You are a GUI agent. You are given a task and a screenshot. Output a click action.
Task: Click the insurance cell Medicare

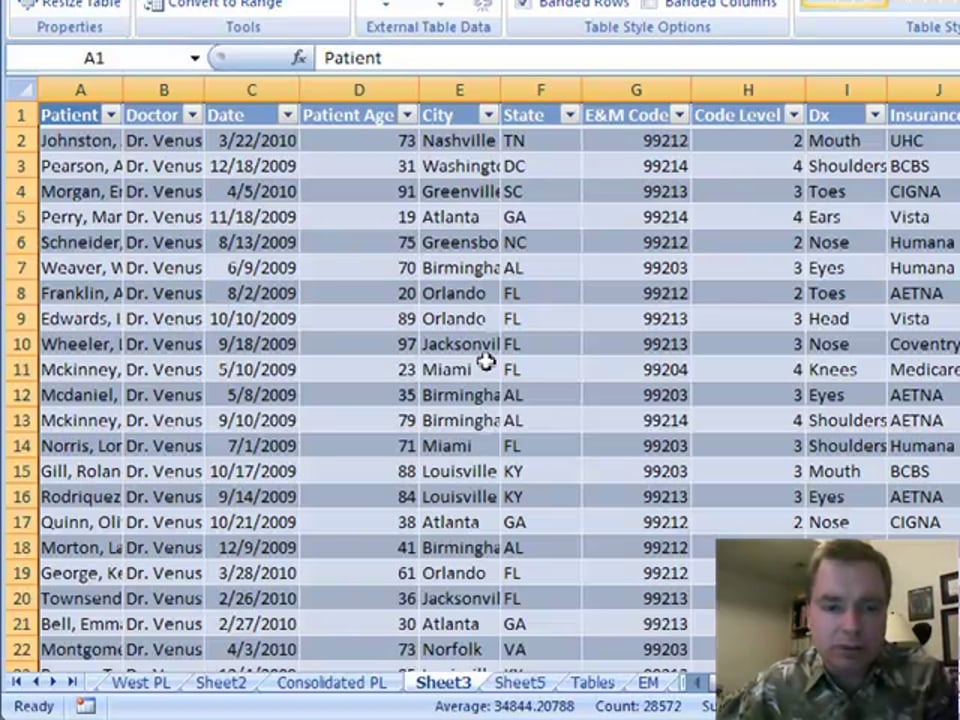click(923, 370)
